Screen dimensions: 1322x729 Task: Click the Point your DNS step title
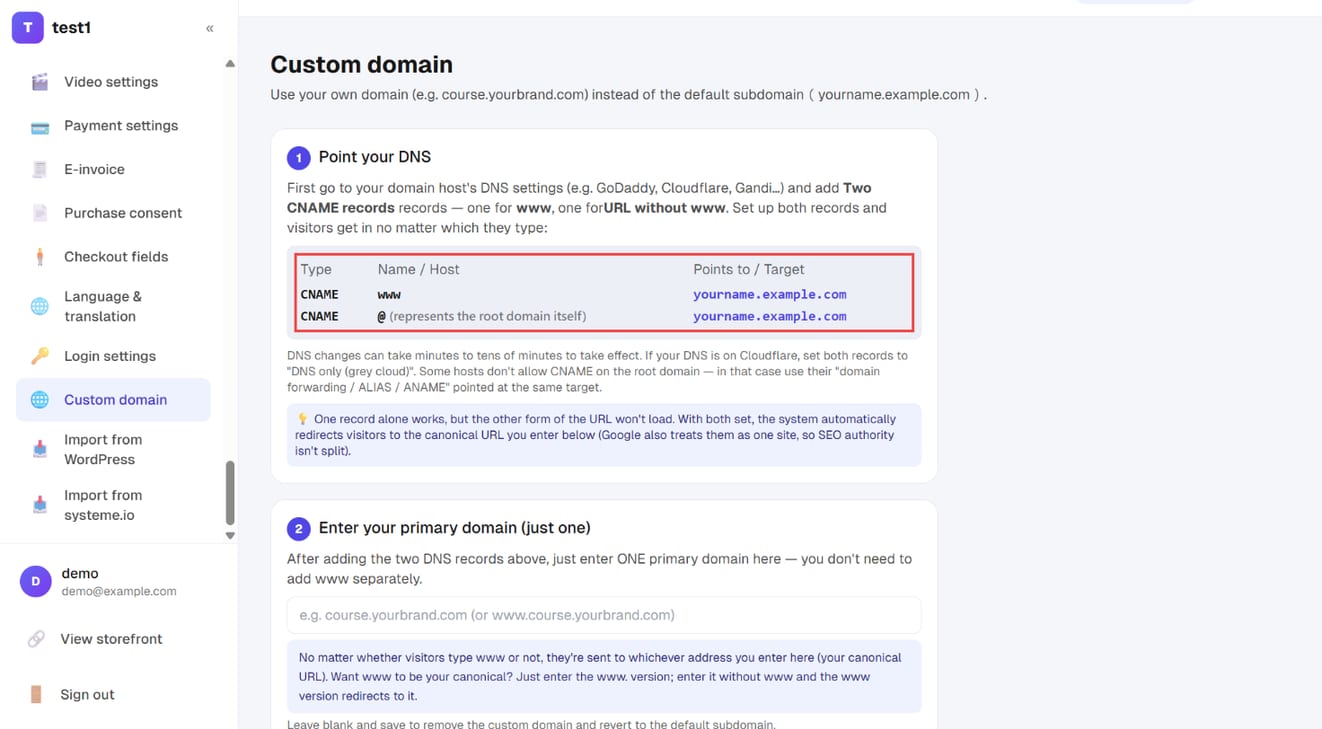(375, 157)
